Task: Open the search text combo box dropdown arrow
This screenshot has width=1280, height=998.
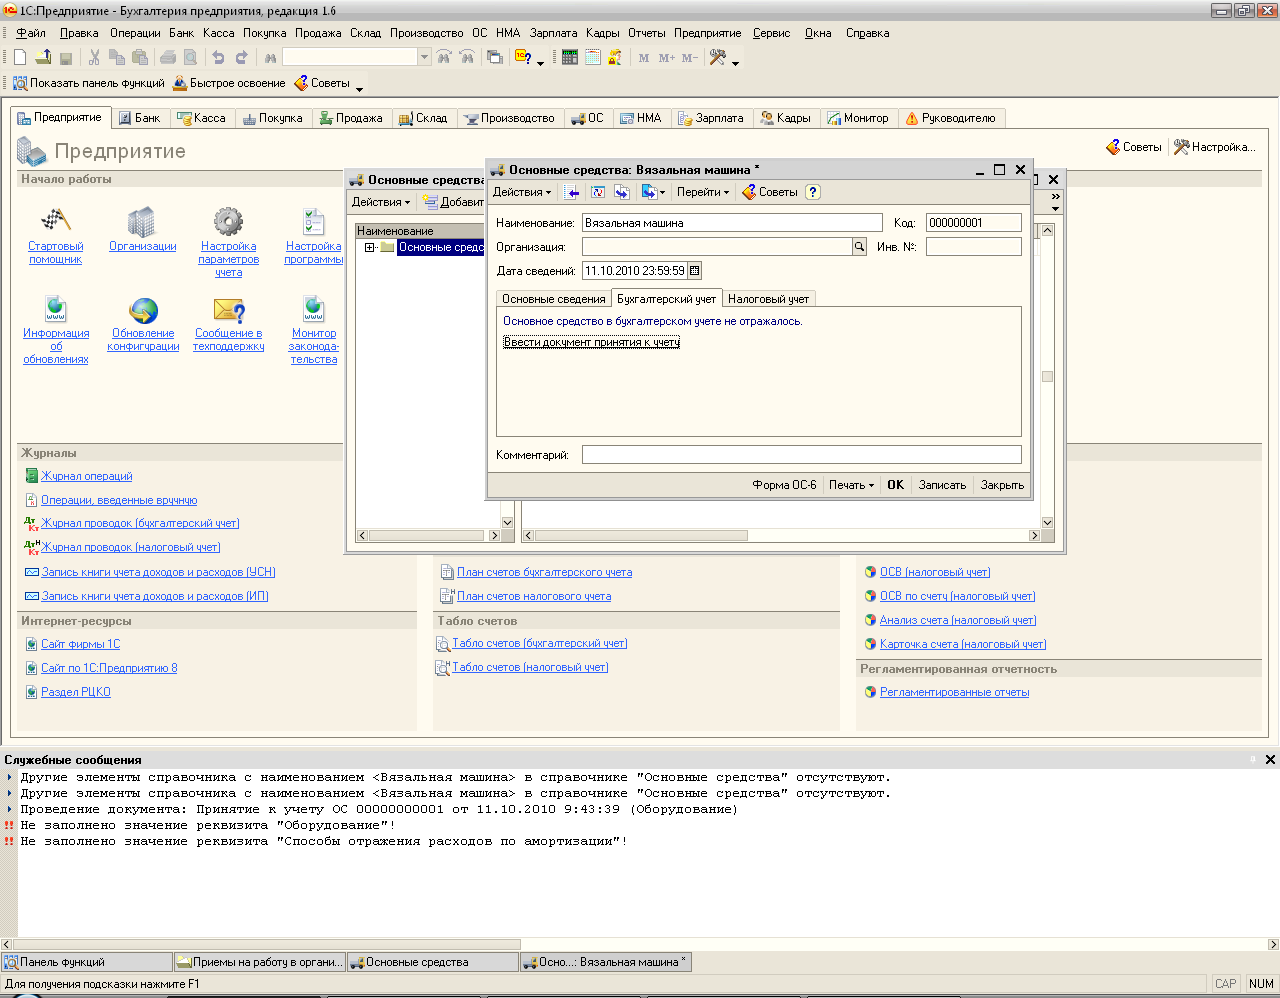Action: click(424, 58)
